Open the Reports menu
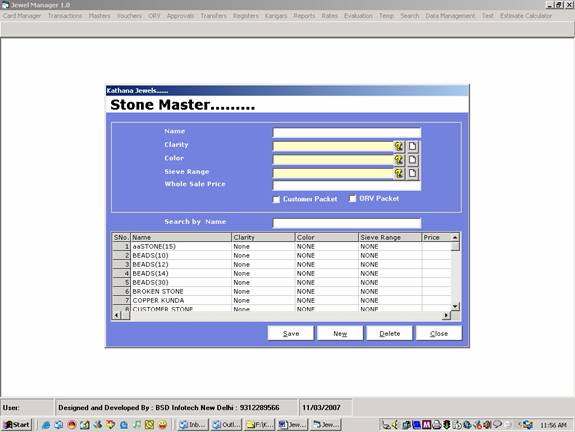The image size is (575, 432). [x=304, y=16]
